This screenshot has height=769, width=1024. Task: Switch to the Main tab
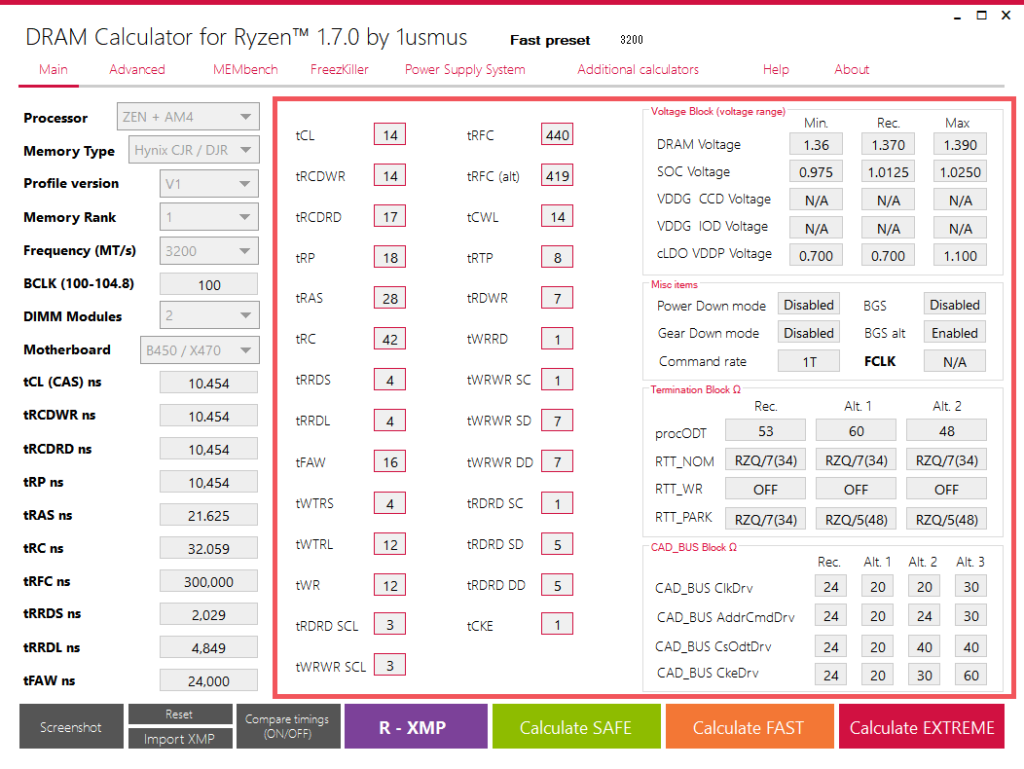pos(53,69)
